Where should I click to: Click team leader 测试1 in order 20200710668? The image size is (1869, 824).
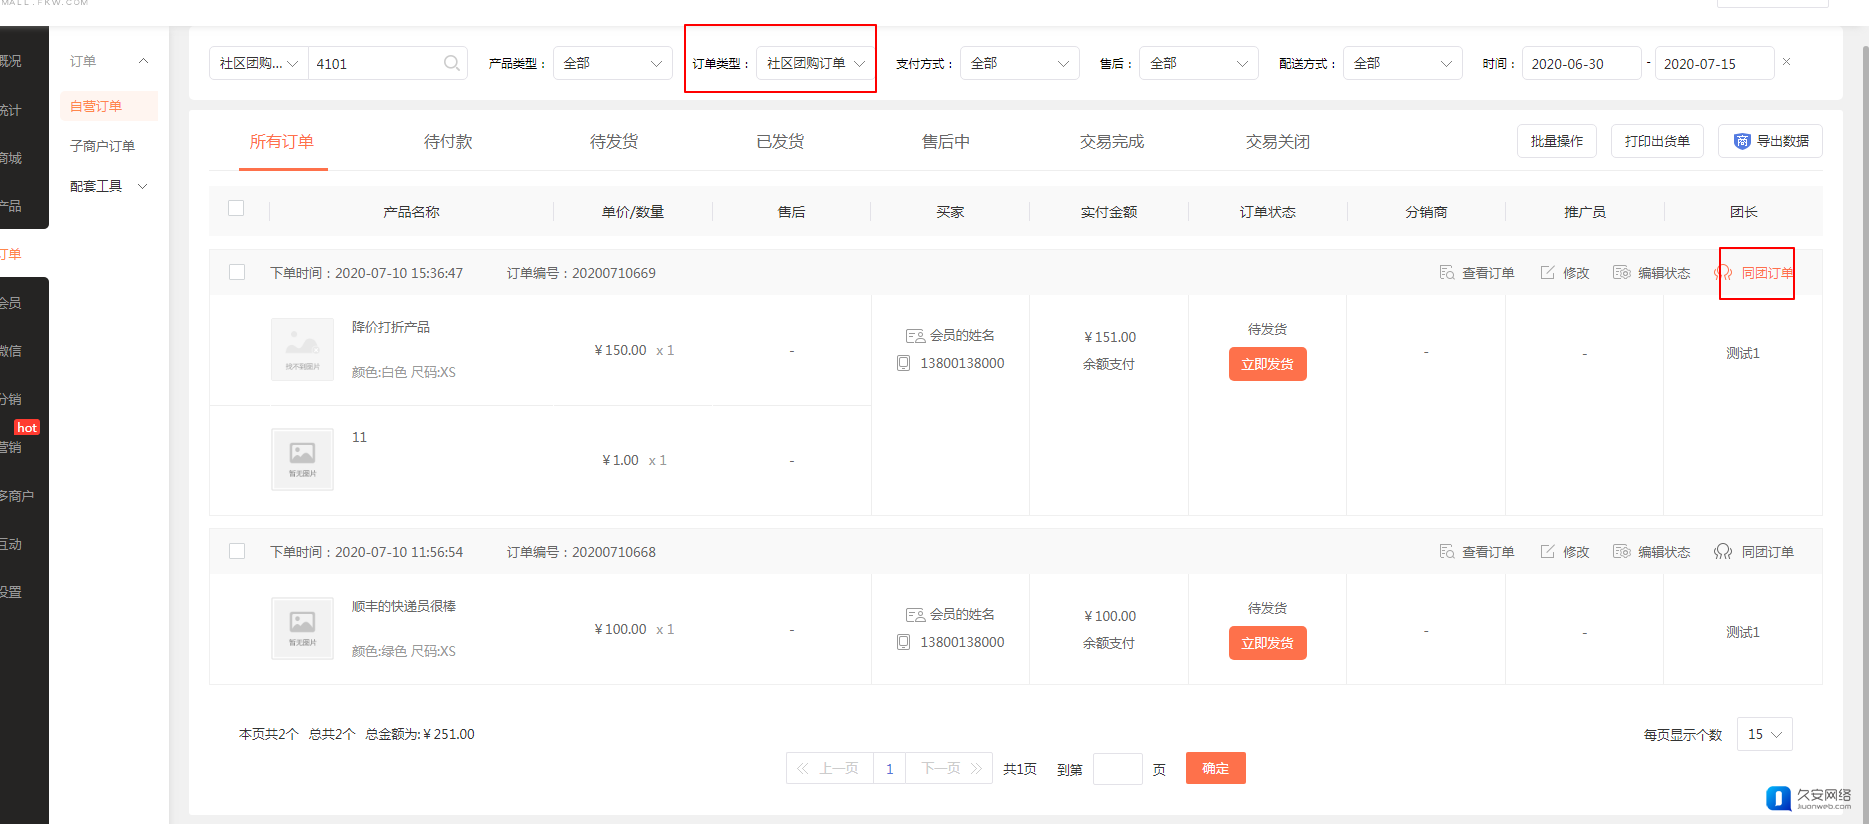point(1742,632)
